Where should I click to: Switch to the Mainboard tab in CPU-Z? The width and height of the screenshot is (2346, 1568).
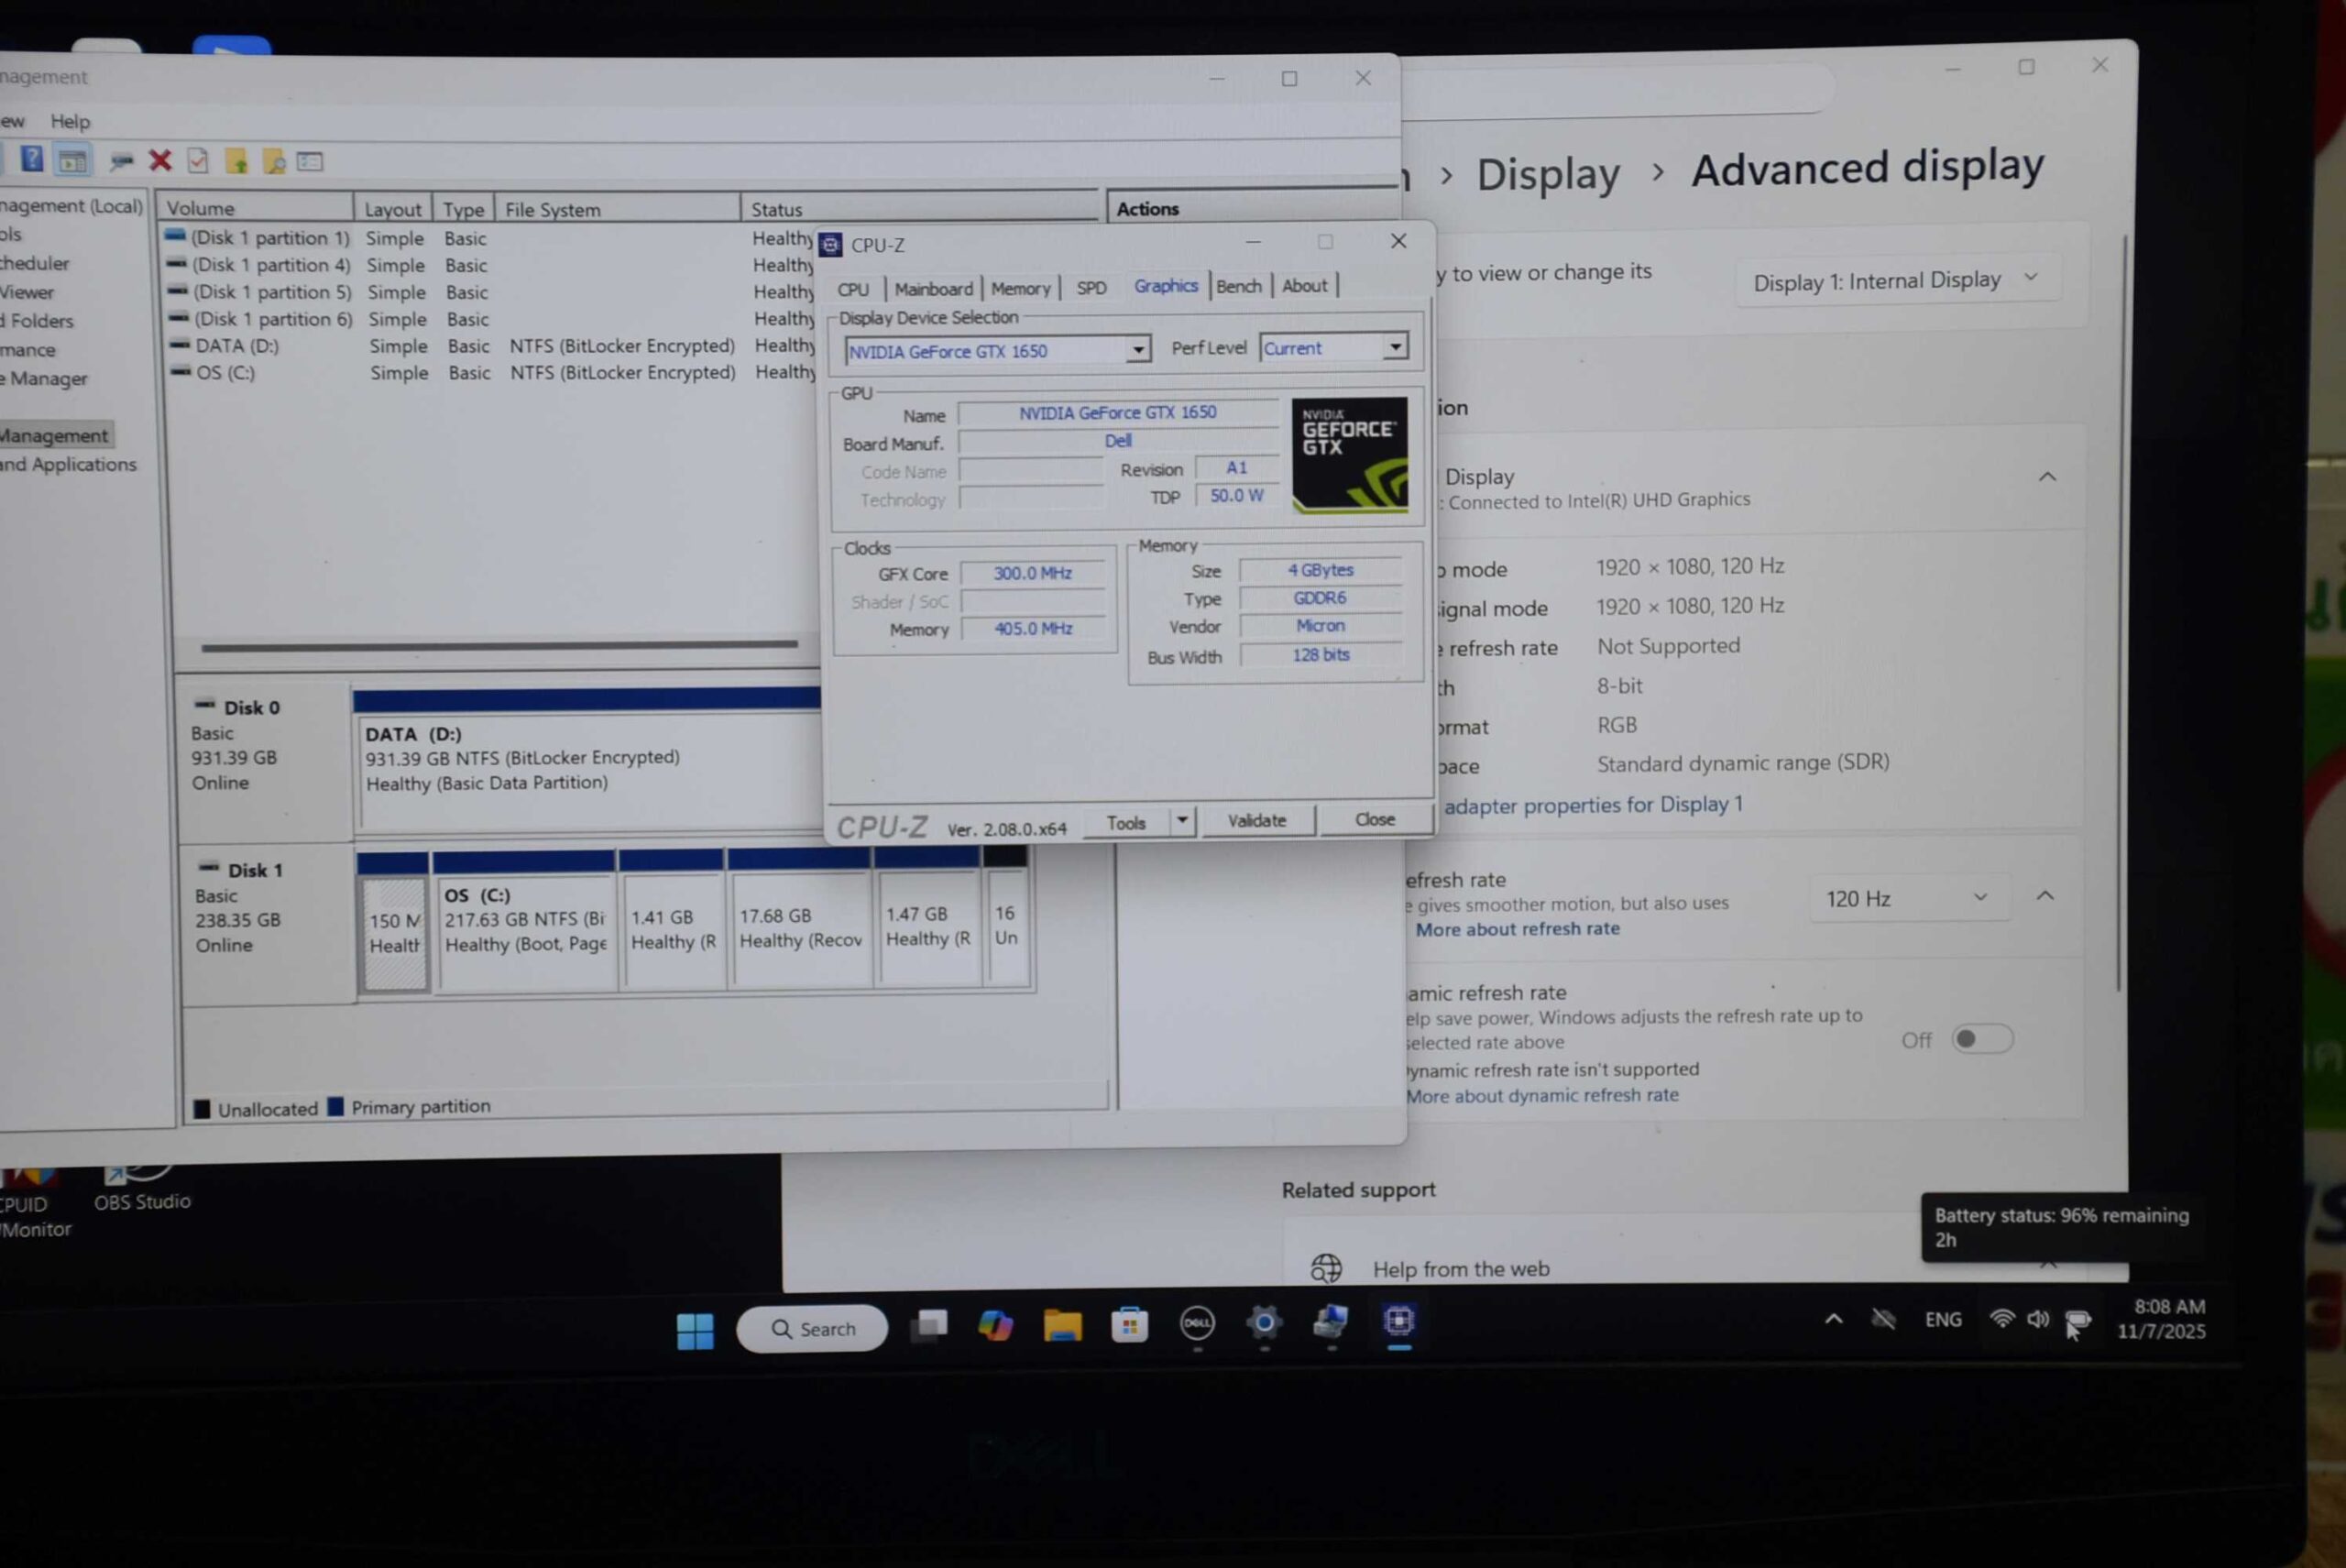(x=933, y=289)
